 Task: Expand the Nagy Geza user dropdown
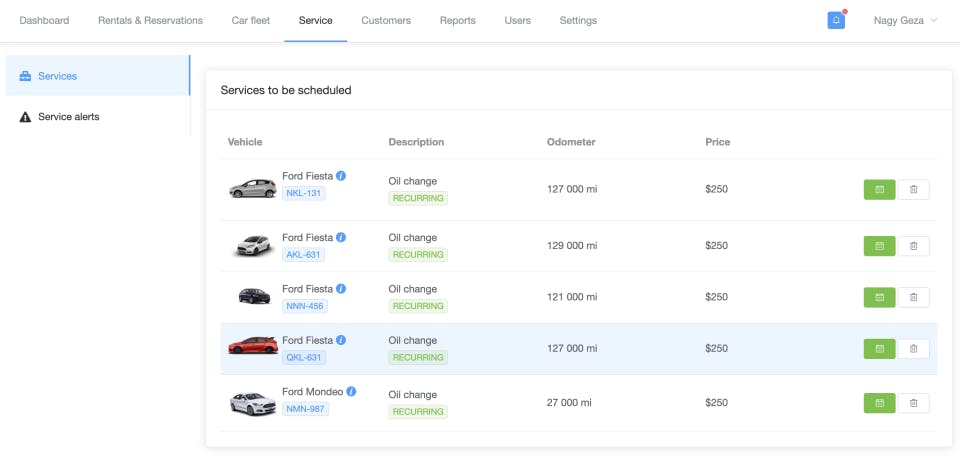906,20
